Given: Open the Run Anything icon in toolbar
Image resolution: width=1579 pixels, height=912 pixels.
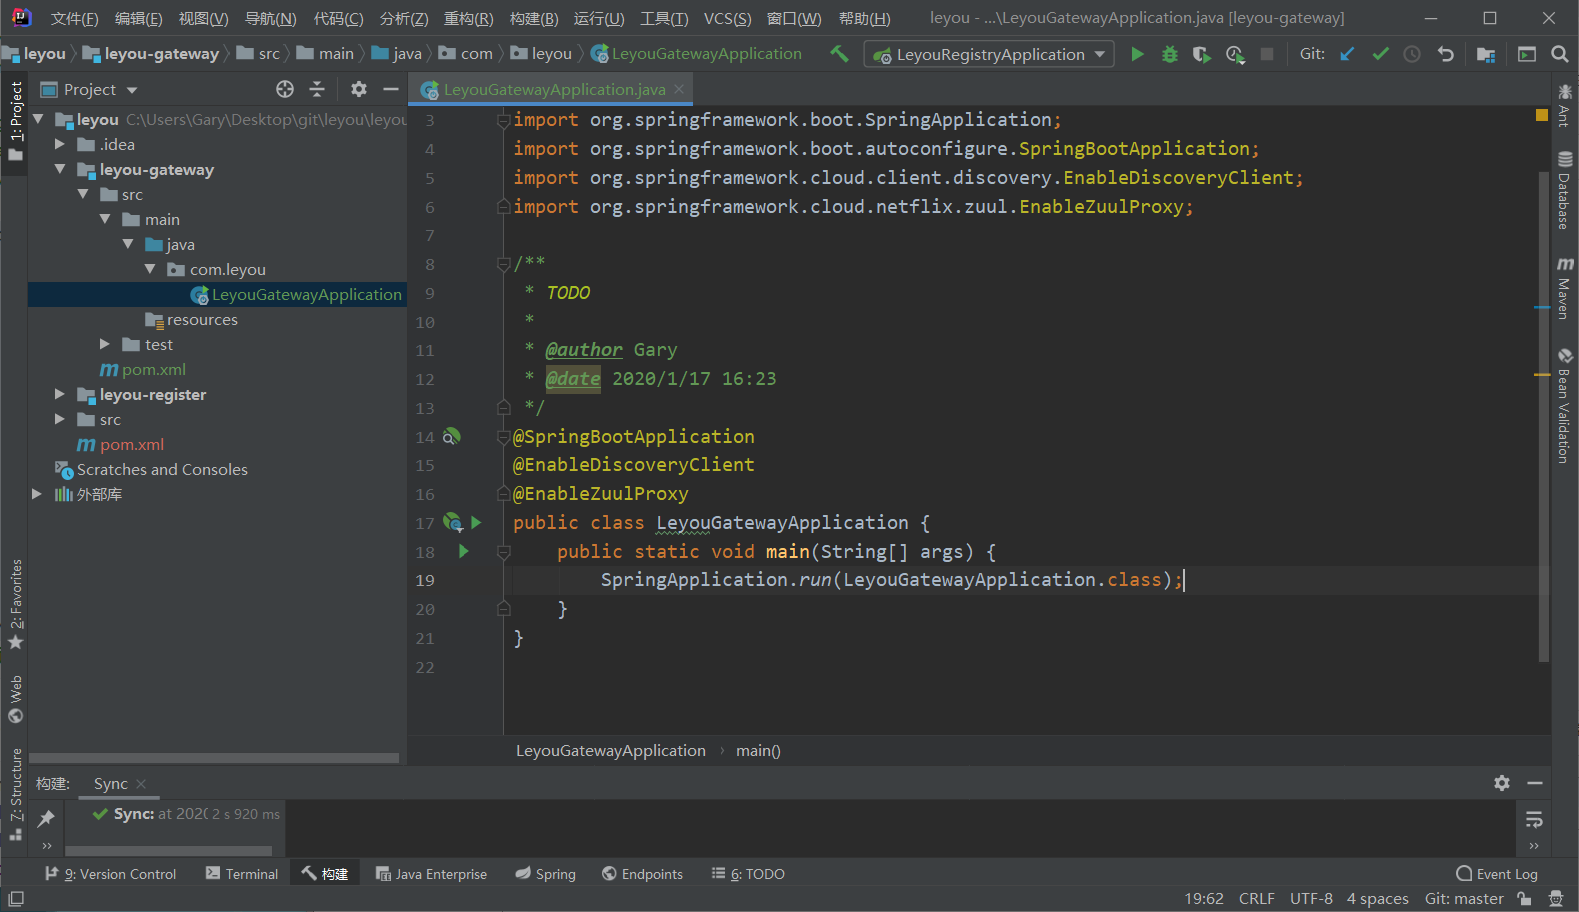Looking at the screenshot, I should (1526, 54).
